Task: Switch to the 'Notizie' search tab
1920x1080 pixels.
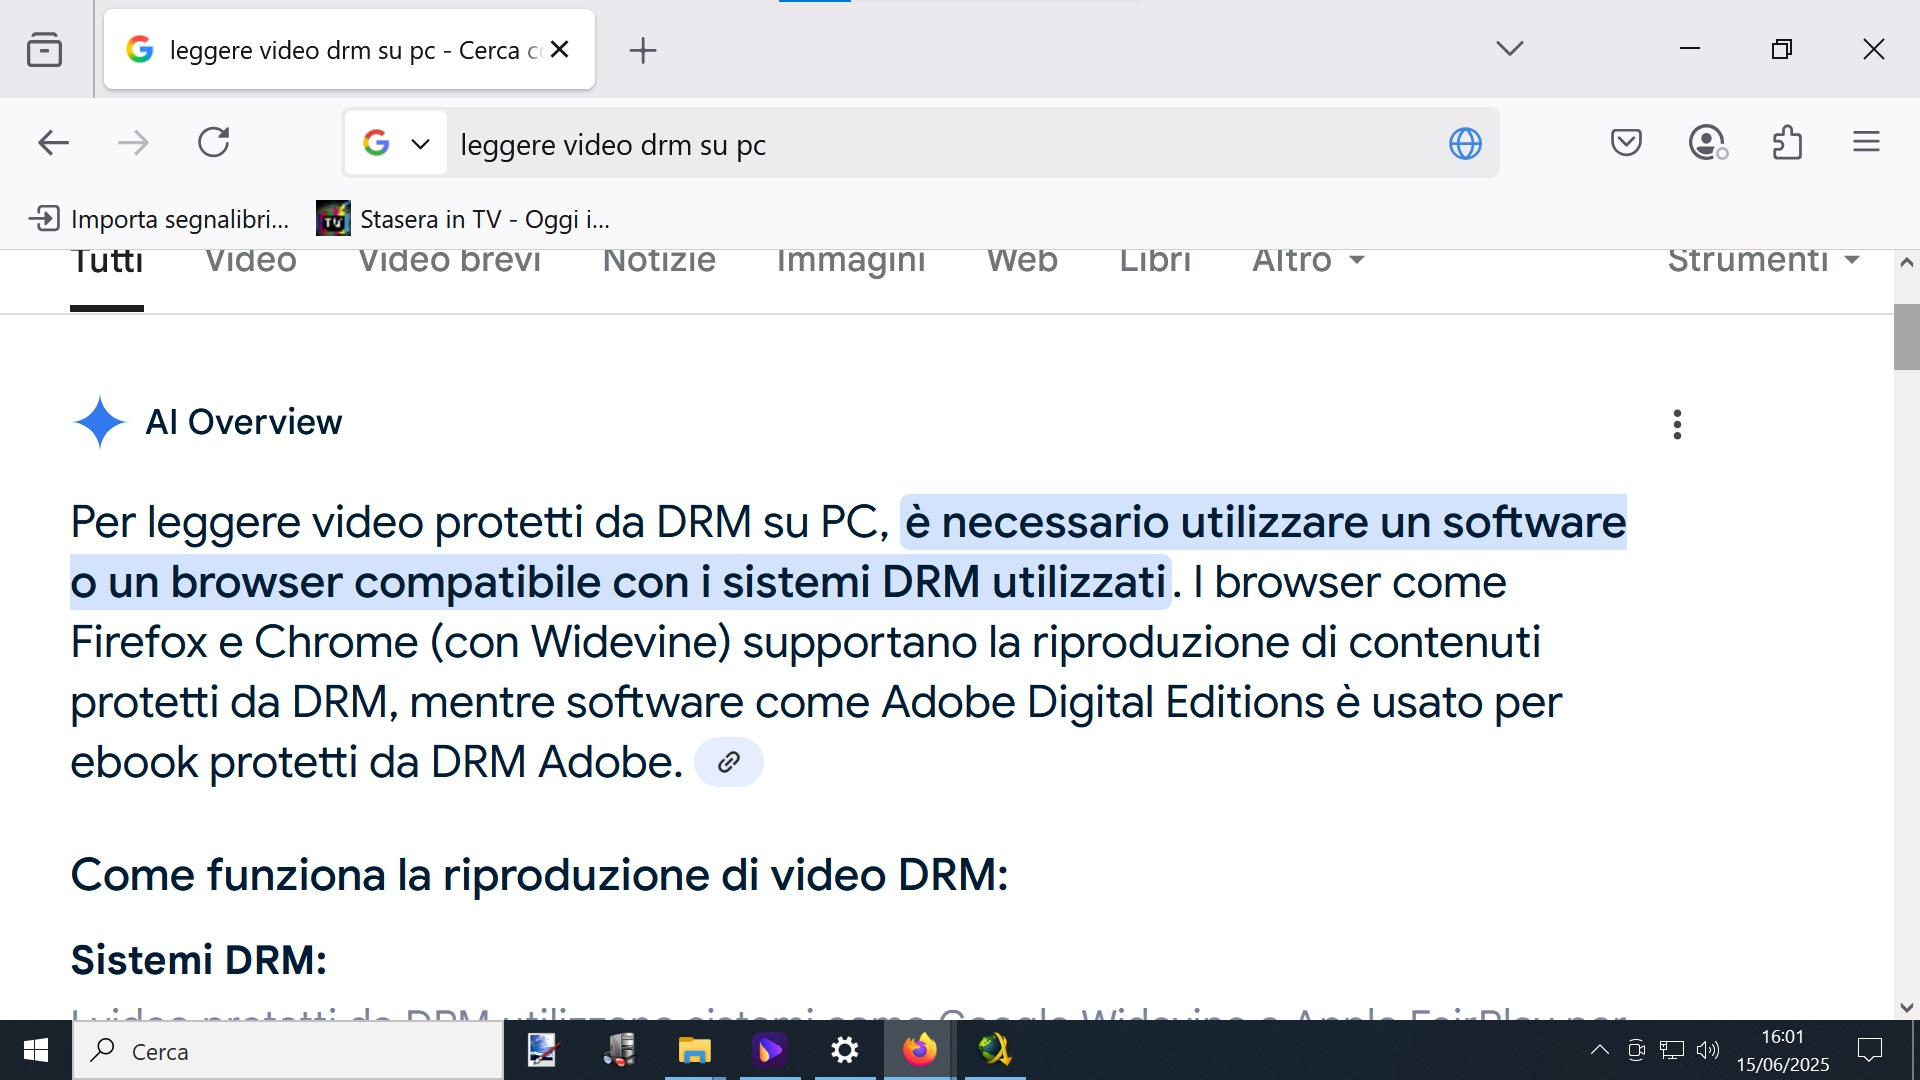Action: tap(659, 262)
